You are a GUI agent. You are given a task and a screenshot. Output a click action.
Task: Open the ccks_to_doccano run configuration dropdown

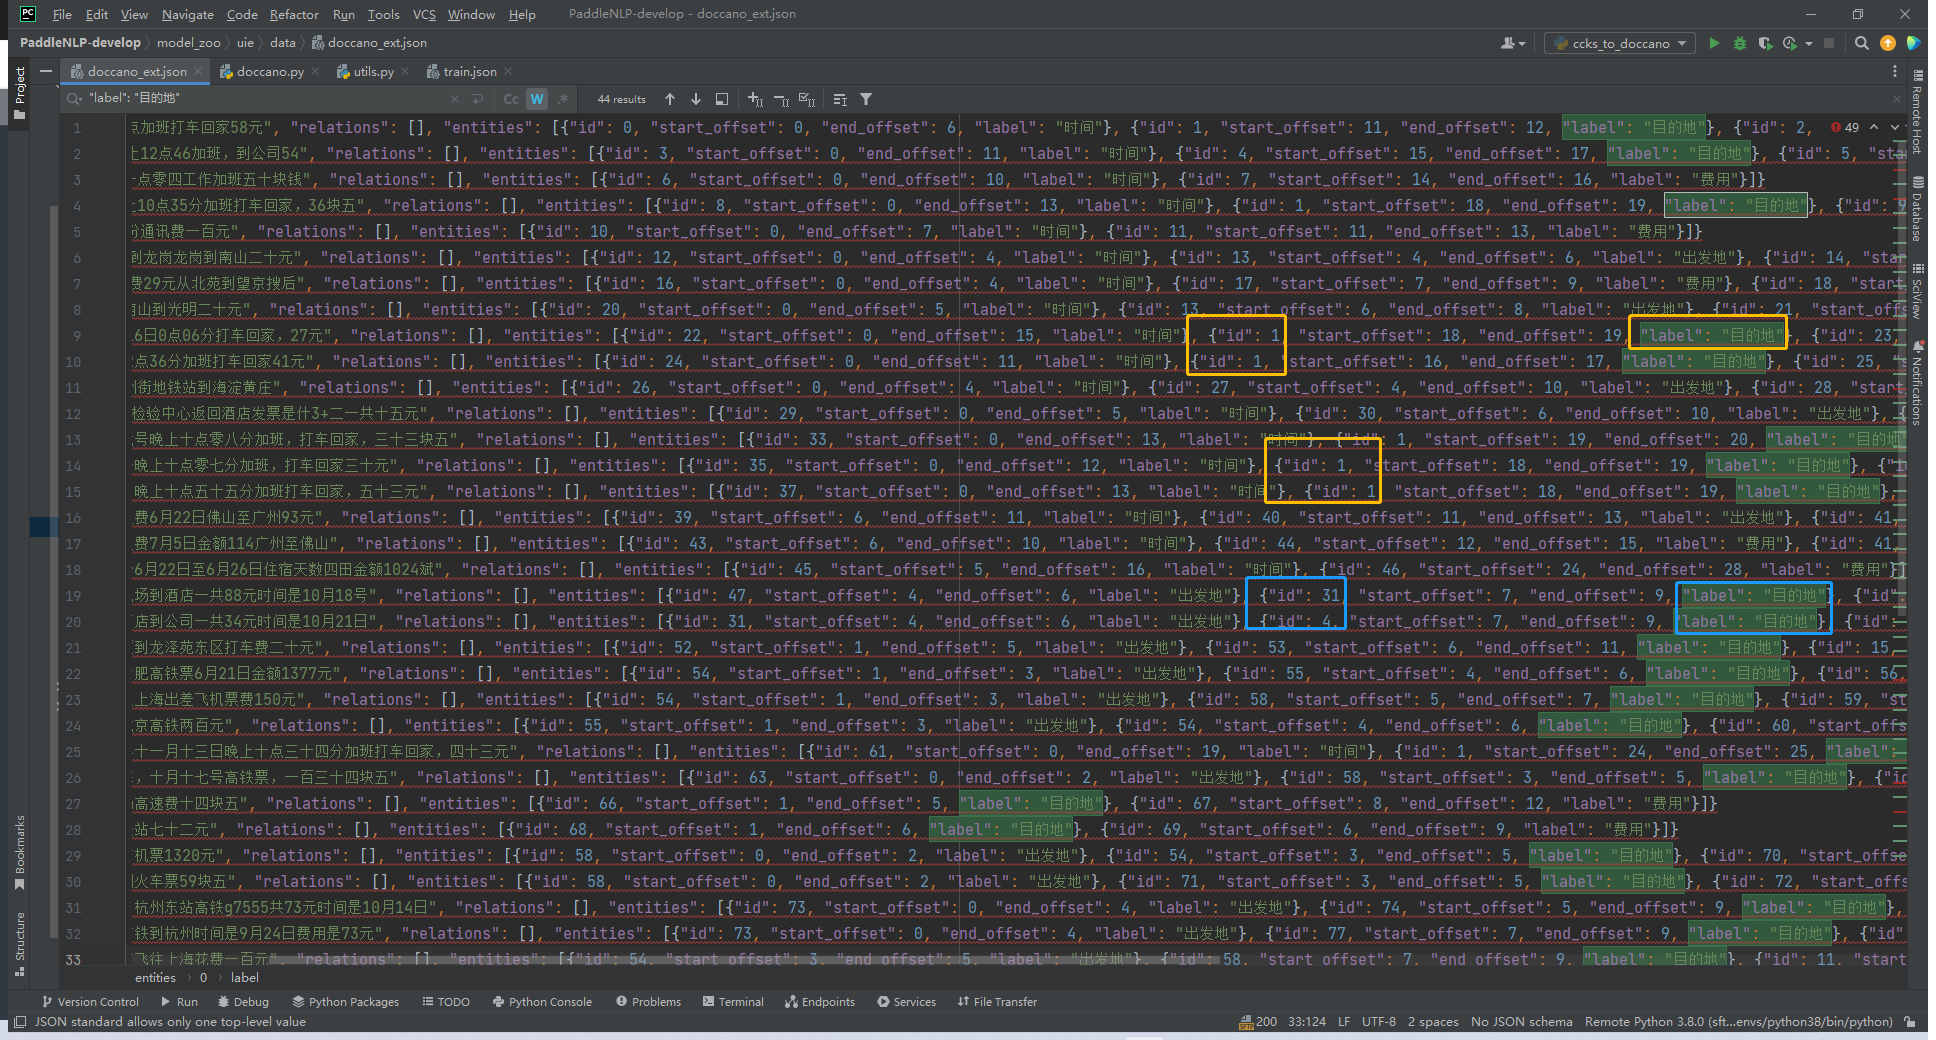[x=1621, y=43]
